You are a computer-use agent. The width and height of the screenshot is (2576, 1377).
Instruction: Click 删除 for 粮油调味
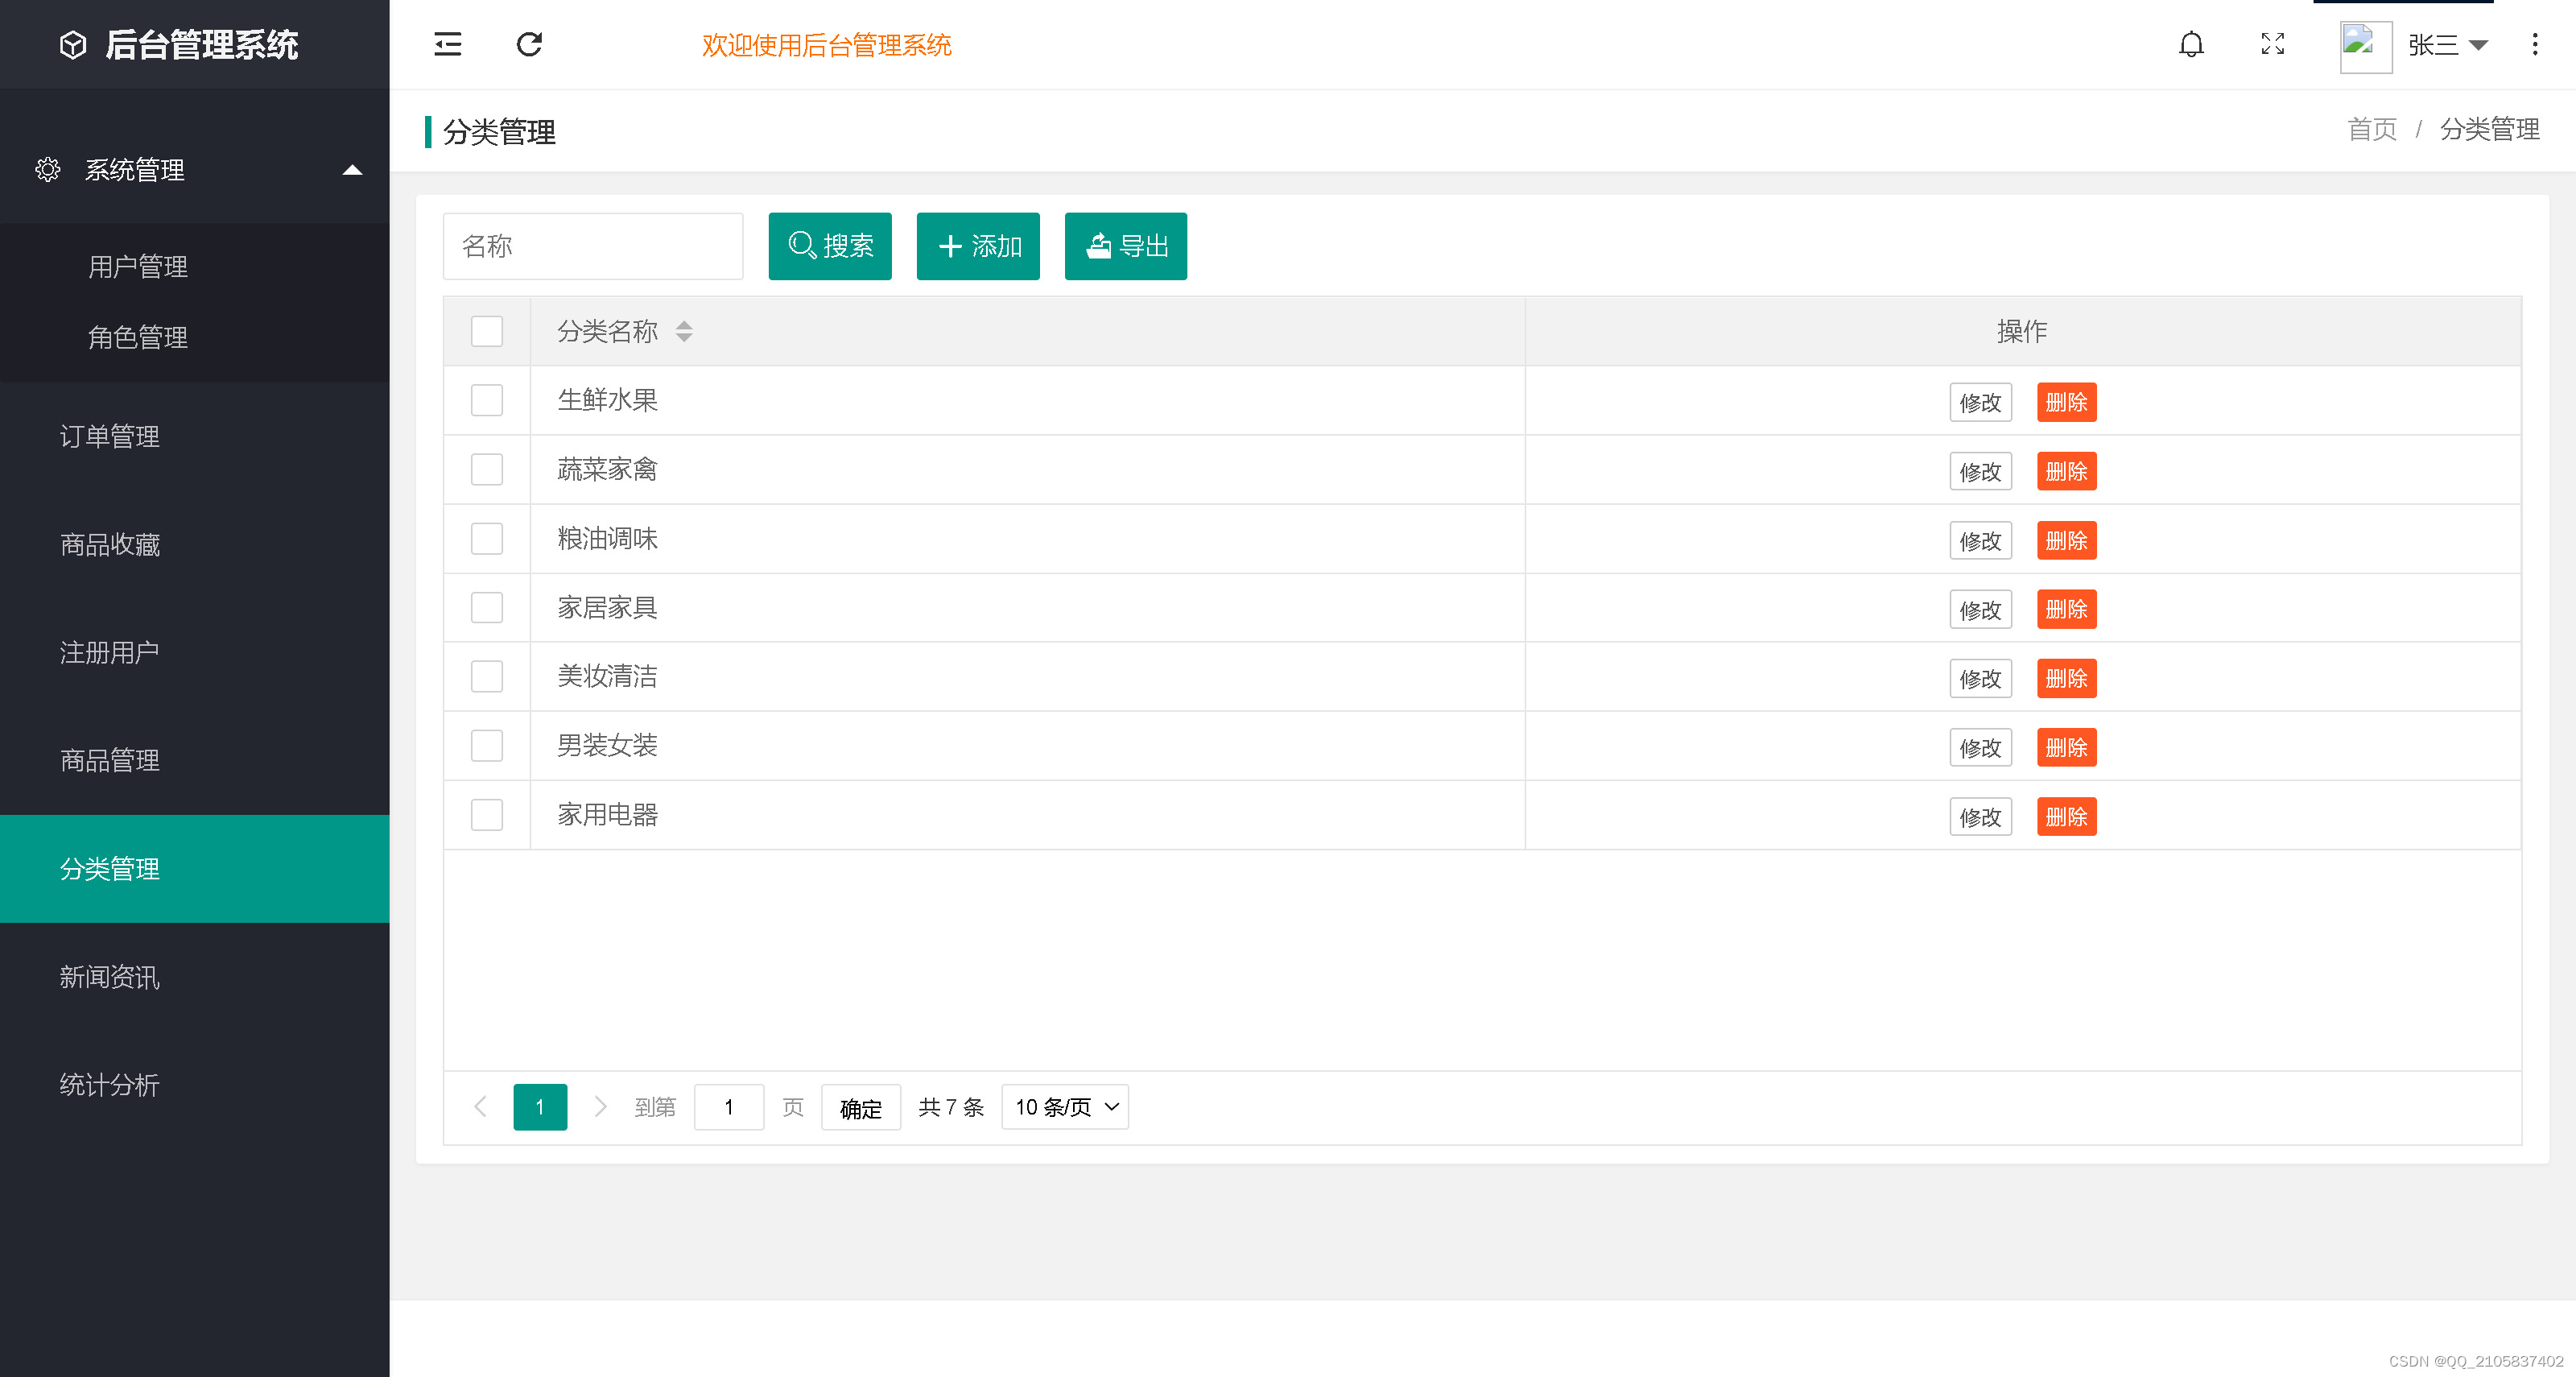pos(2067,540)
